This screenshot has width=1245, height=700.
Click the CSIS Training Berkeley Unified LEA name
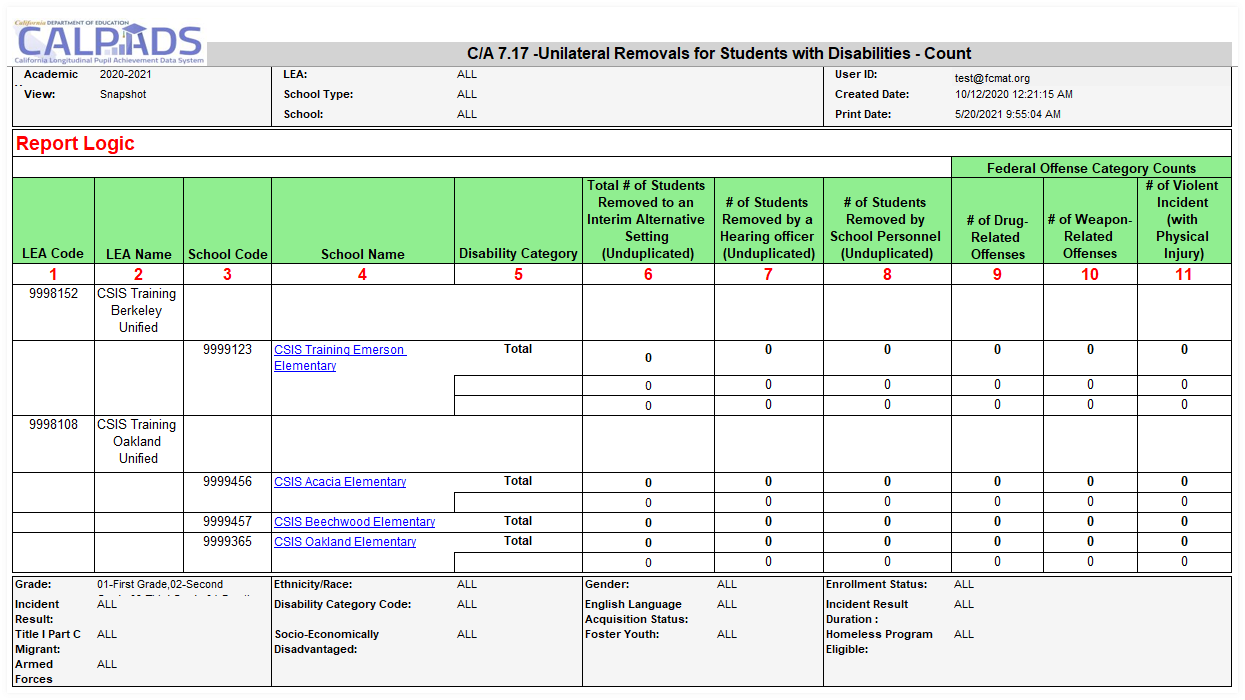[x=138, y=310]
